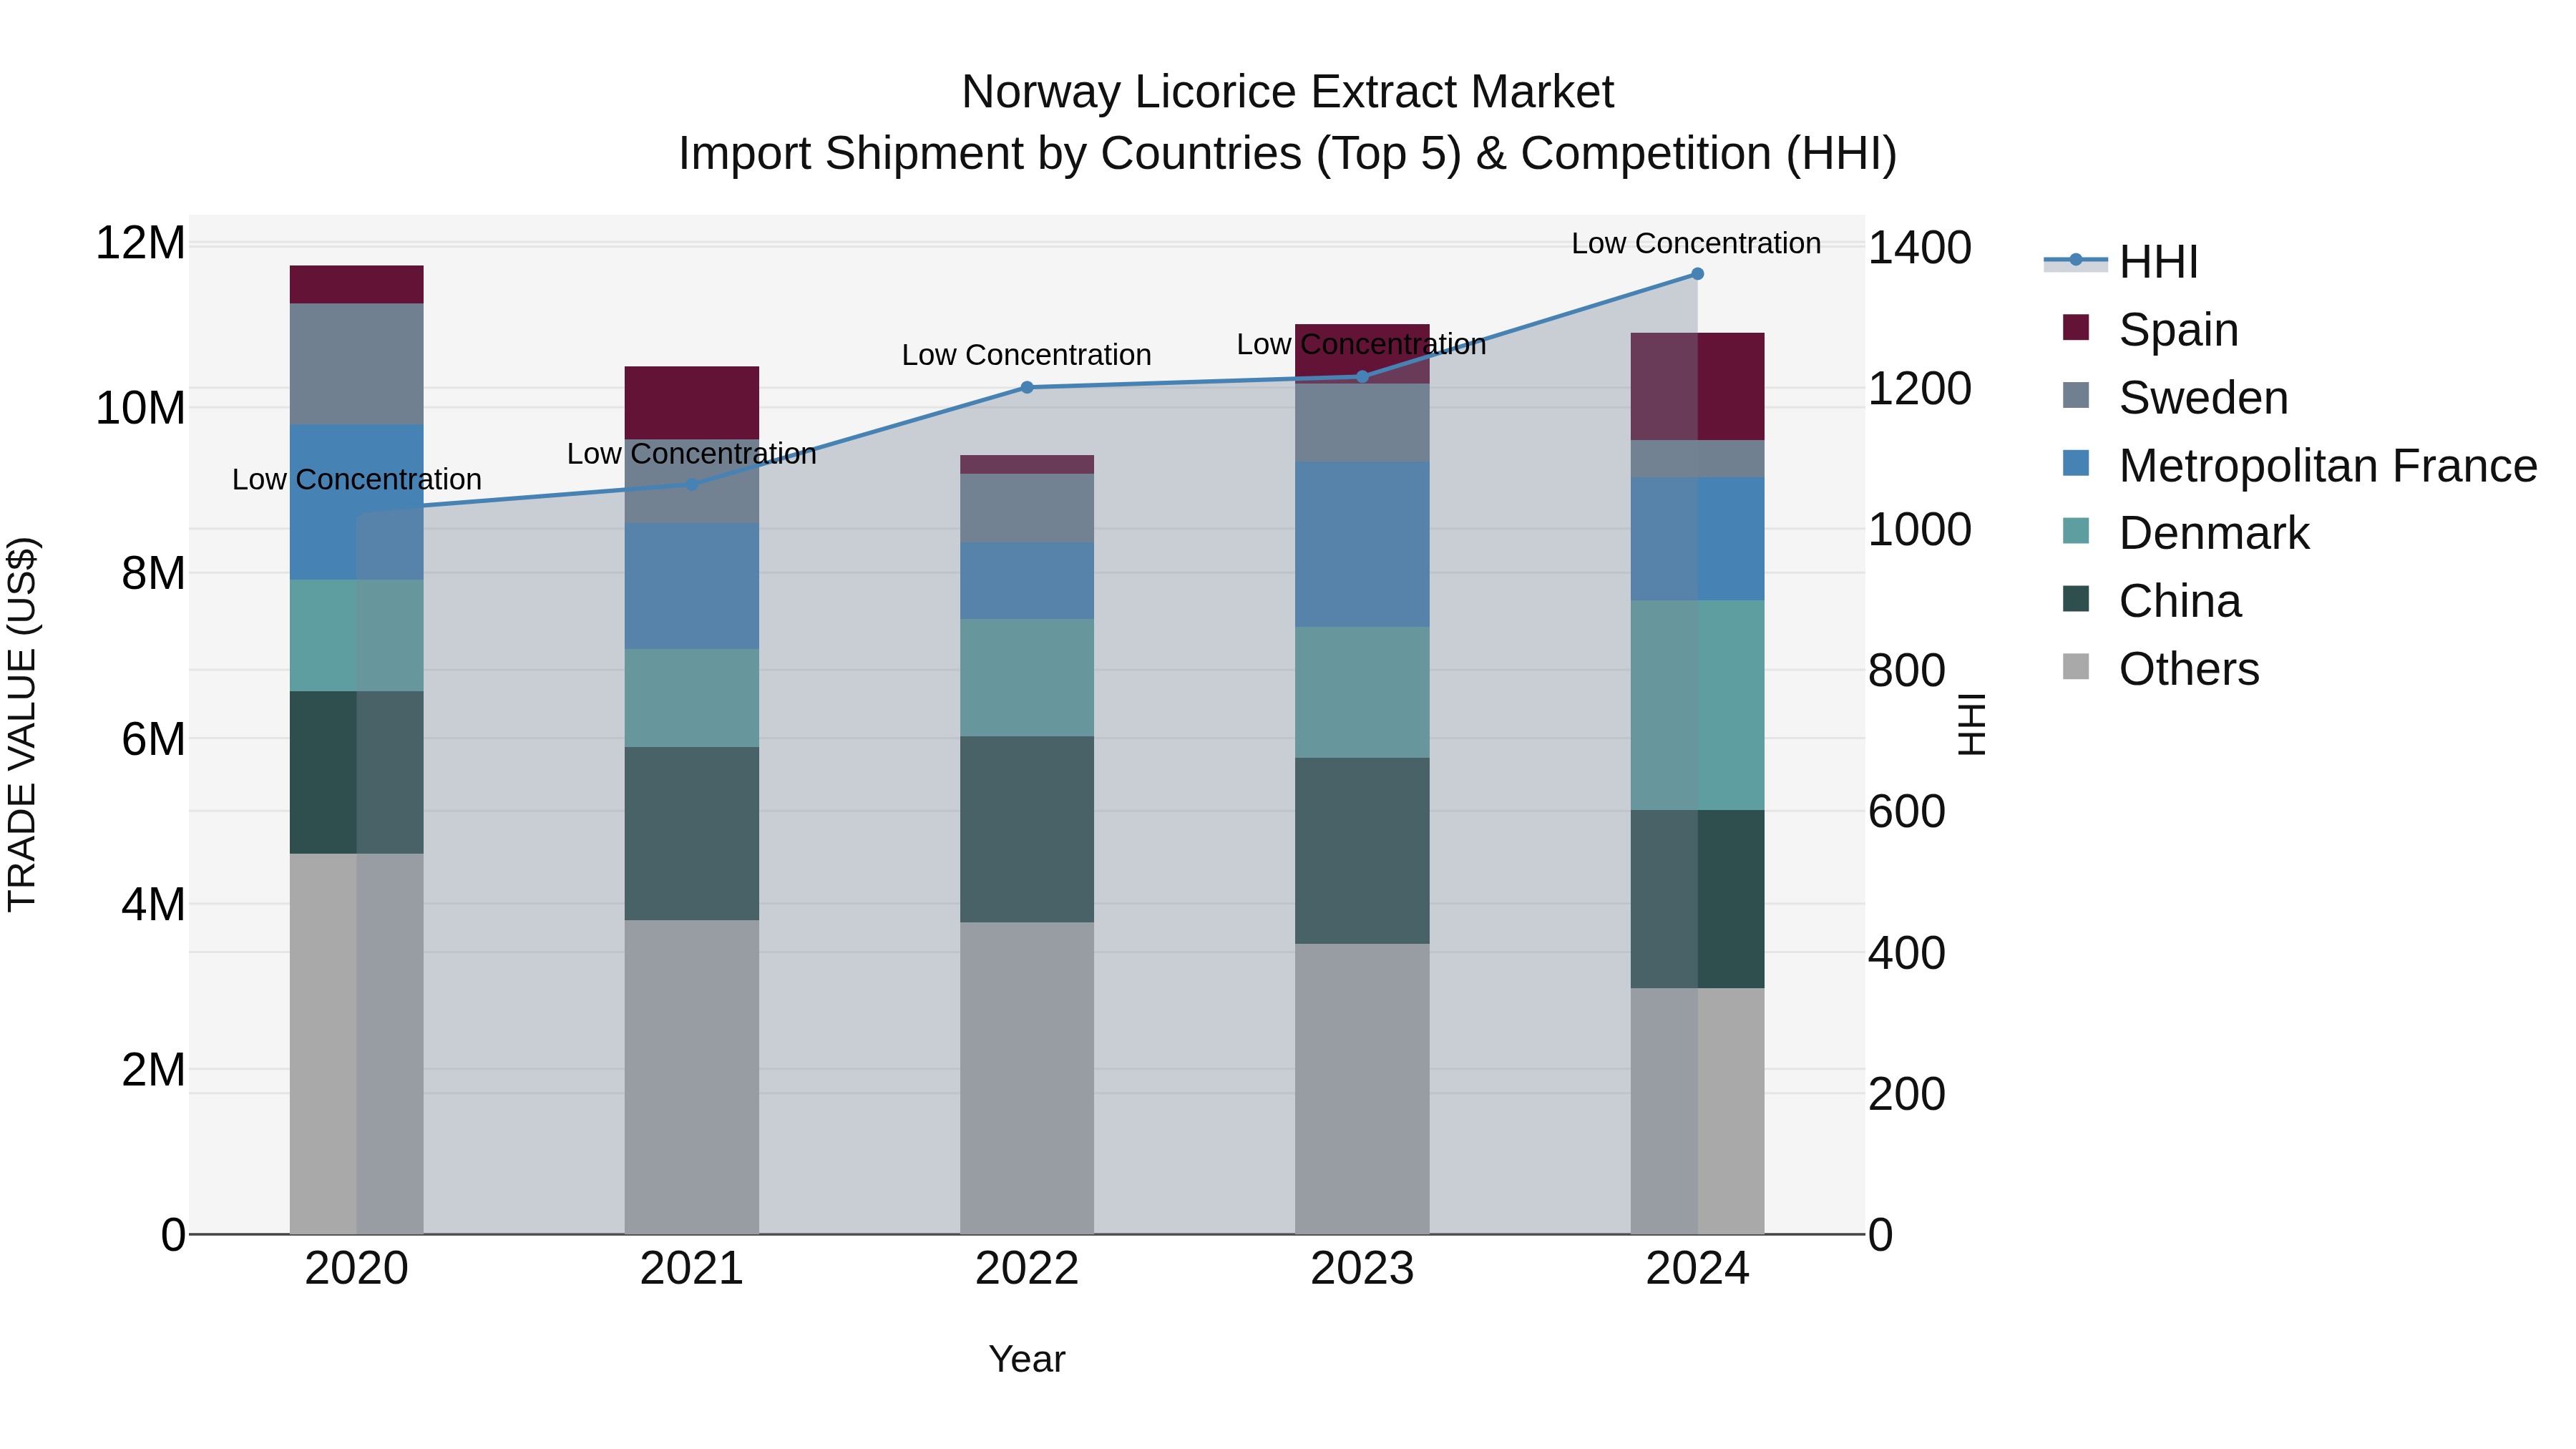Viewport: 2576px width, 1449px height.
Task: Click the HHI data point for 2023
Action: (1362, 377)
